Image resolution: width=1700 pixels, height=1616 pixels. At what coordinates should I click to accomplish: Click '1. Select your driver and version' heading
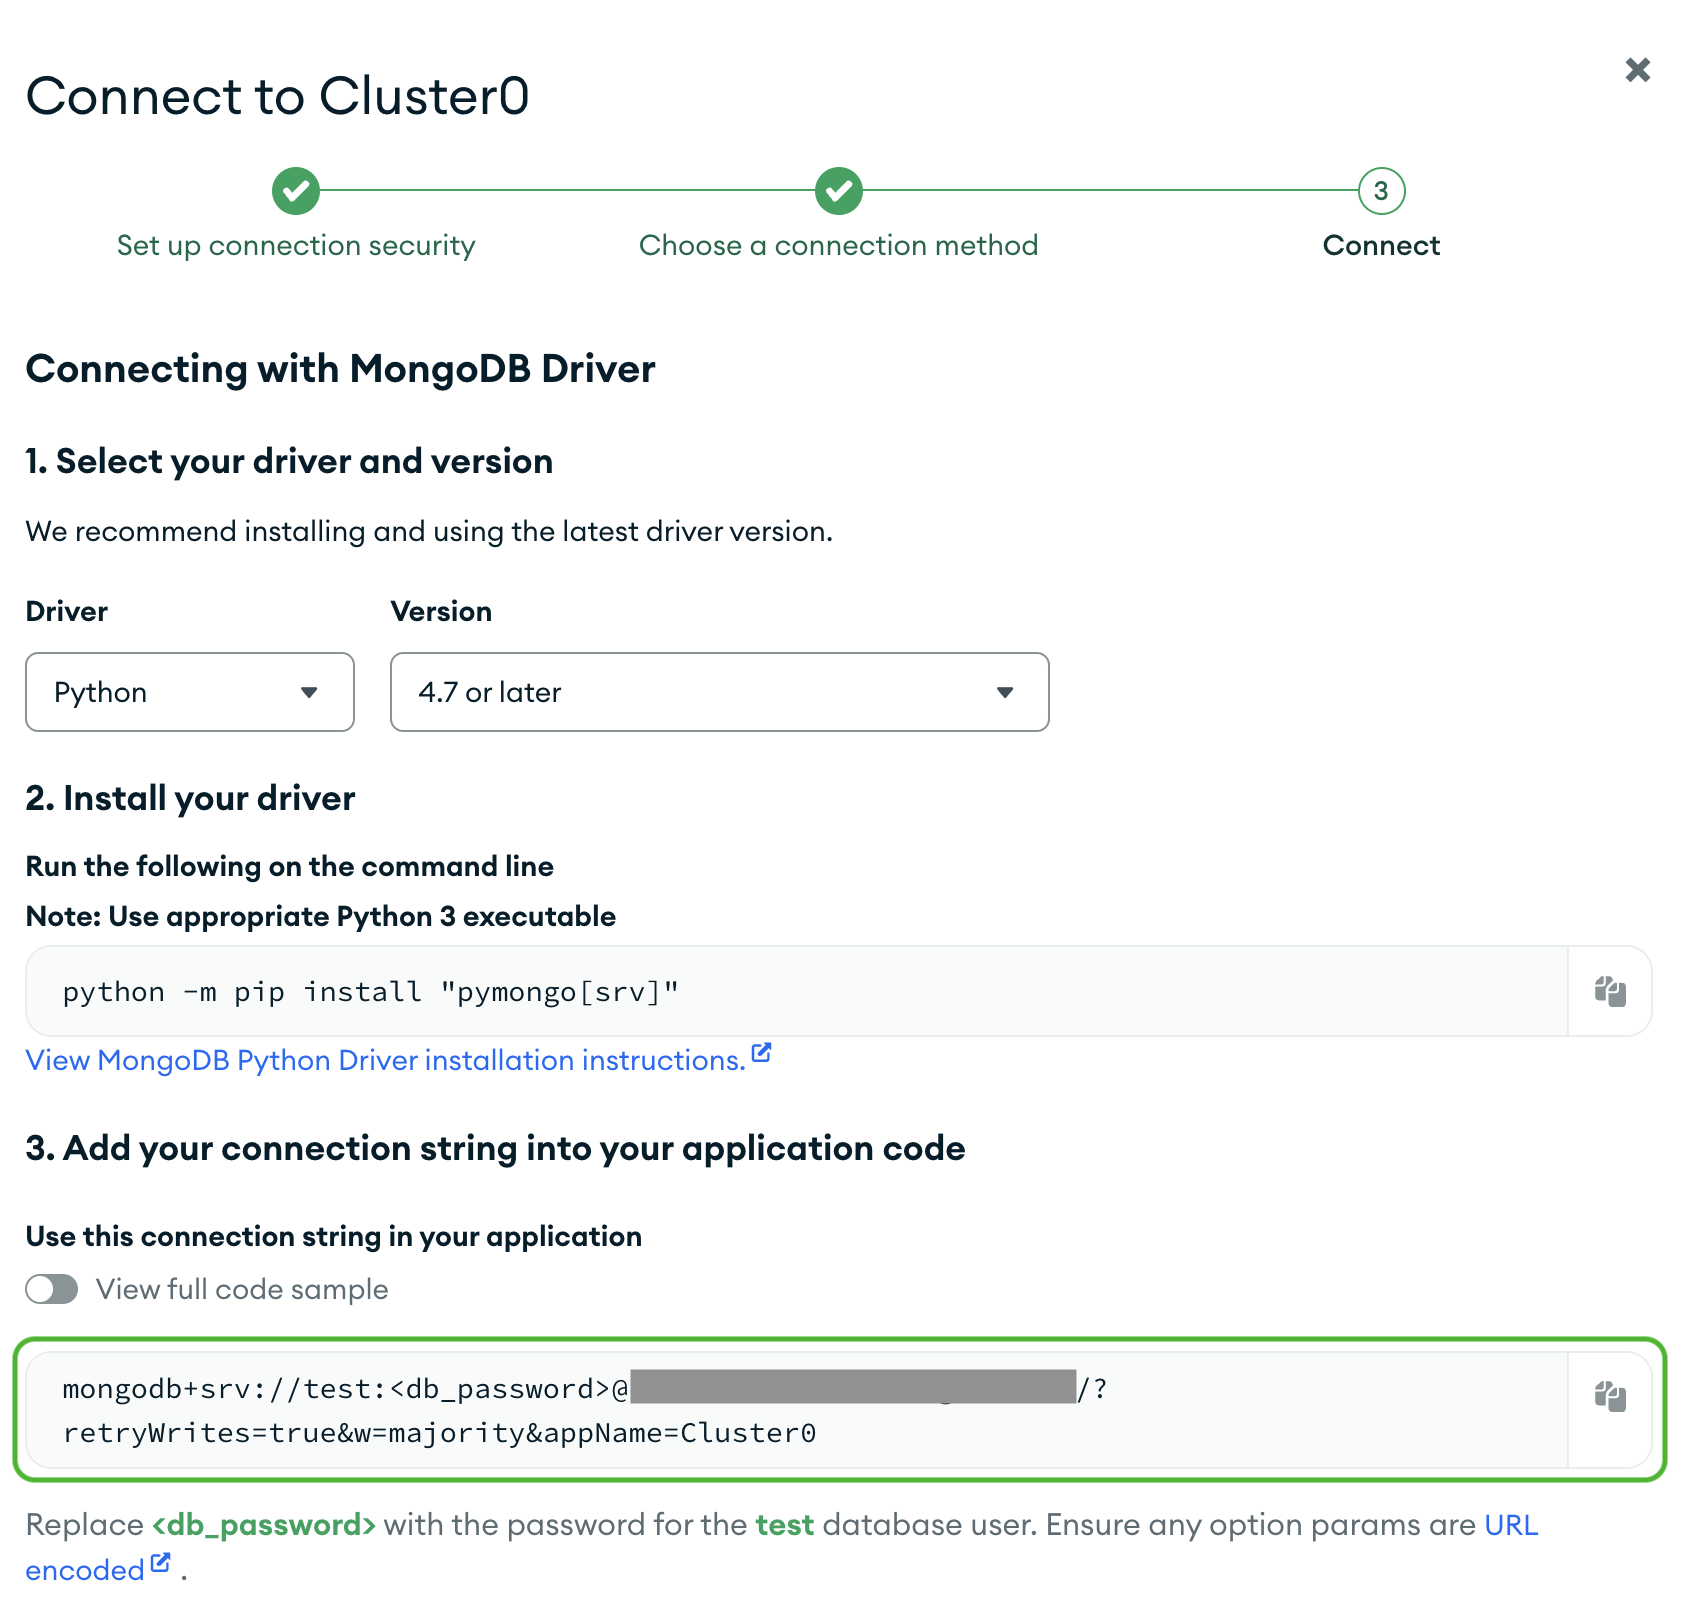[x=289, y=462]
